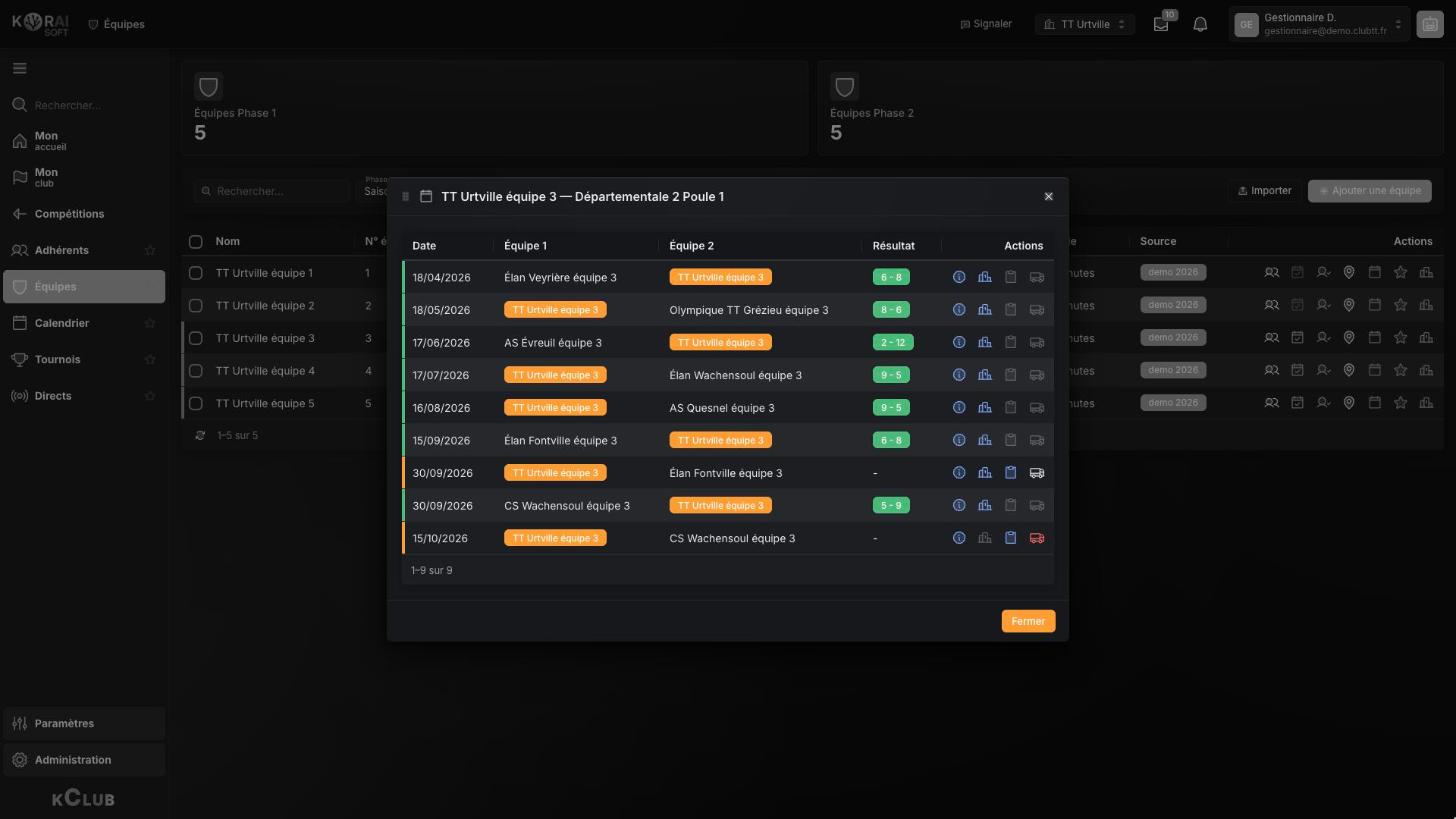Click red truck icon for 15/10/2026 match
1456x819 pixels.
click(x=1037, y=538)
